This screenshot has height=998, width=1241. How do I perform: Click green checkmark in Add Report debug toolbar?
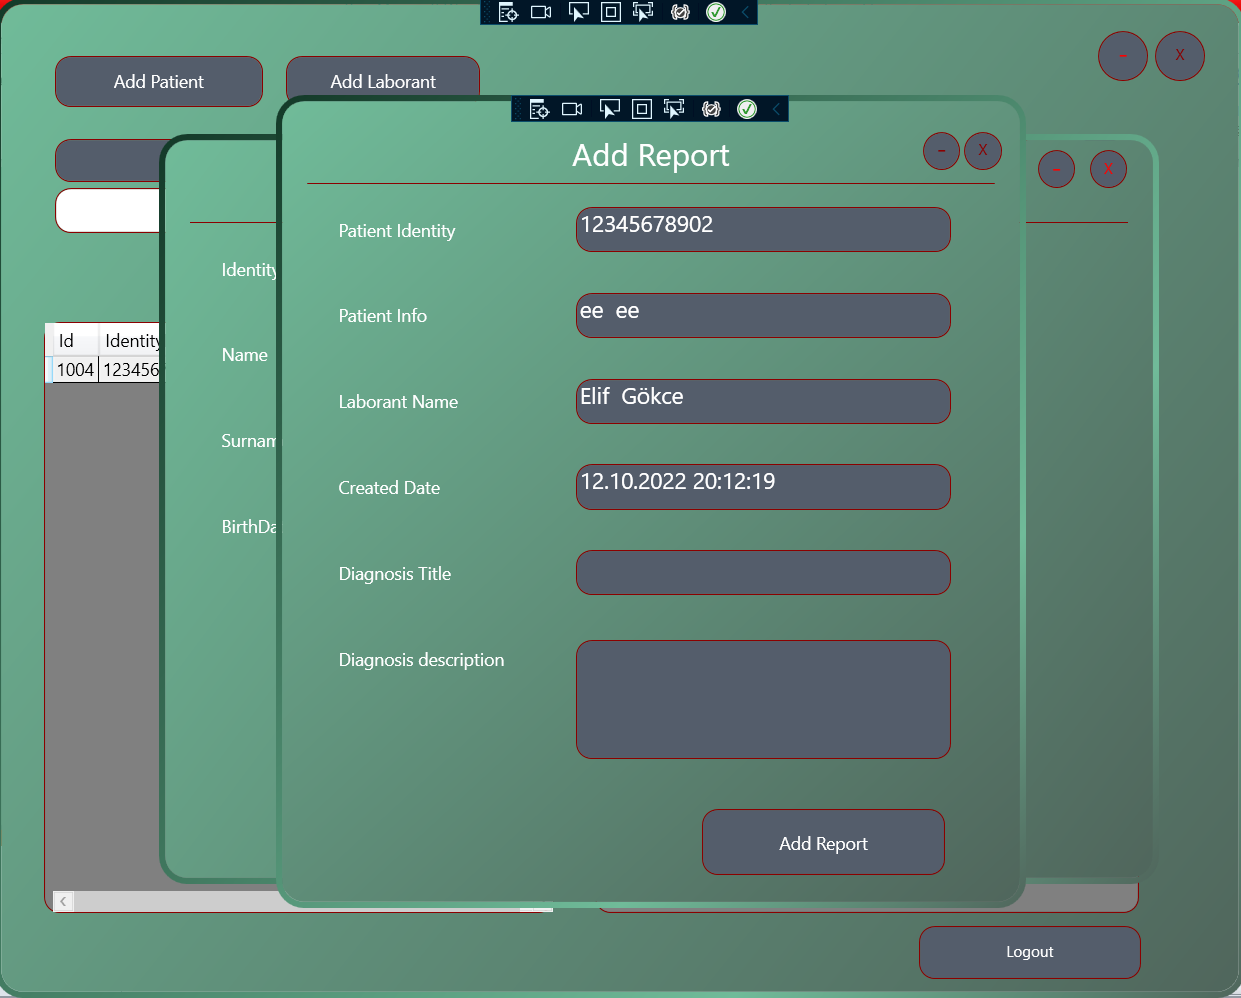pos(747,109)
